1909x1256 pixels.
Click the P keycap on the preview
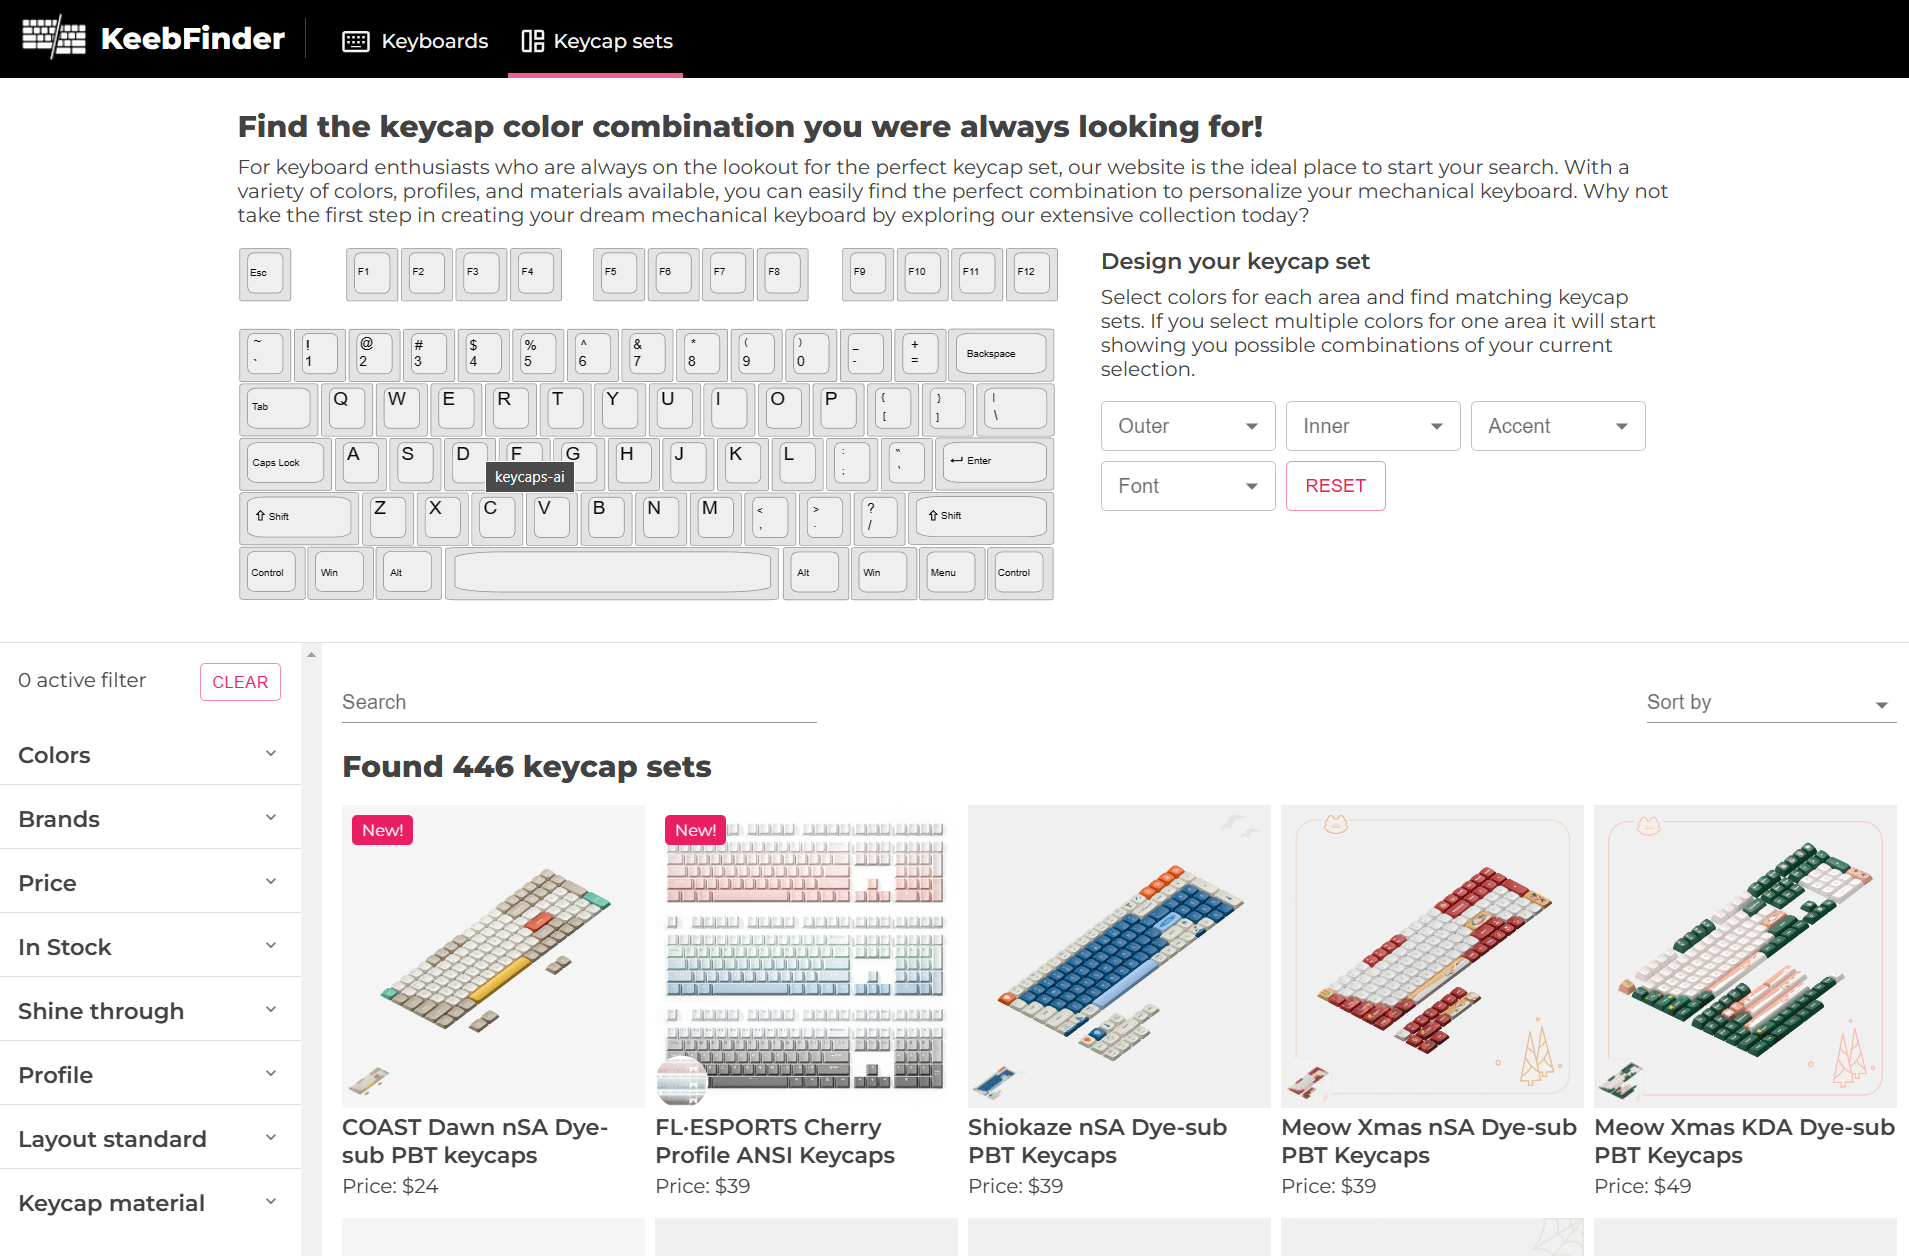click(x=838, y=409)
